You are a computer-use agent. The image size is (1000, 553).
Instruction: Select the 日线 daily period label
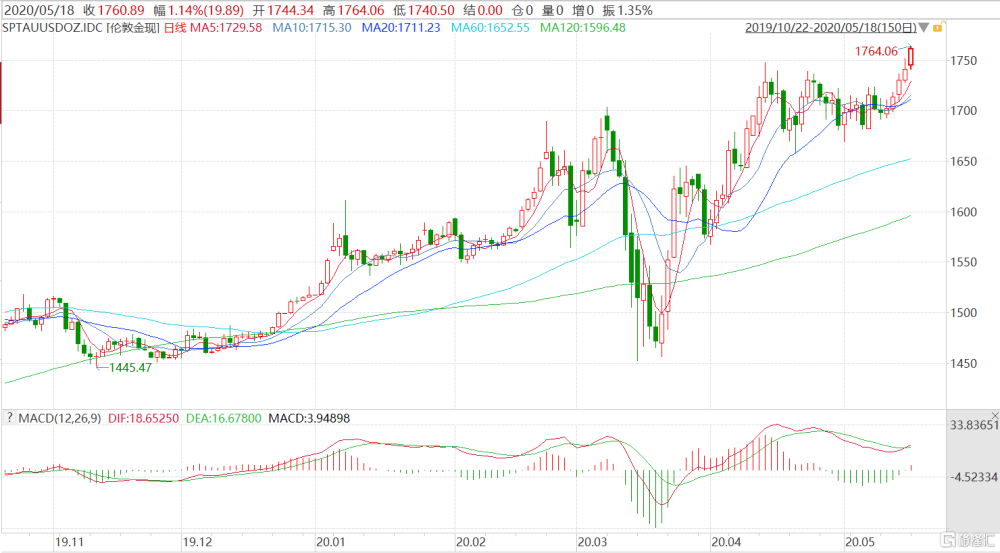175,27
